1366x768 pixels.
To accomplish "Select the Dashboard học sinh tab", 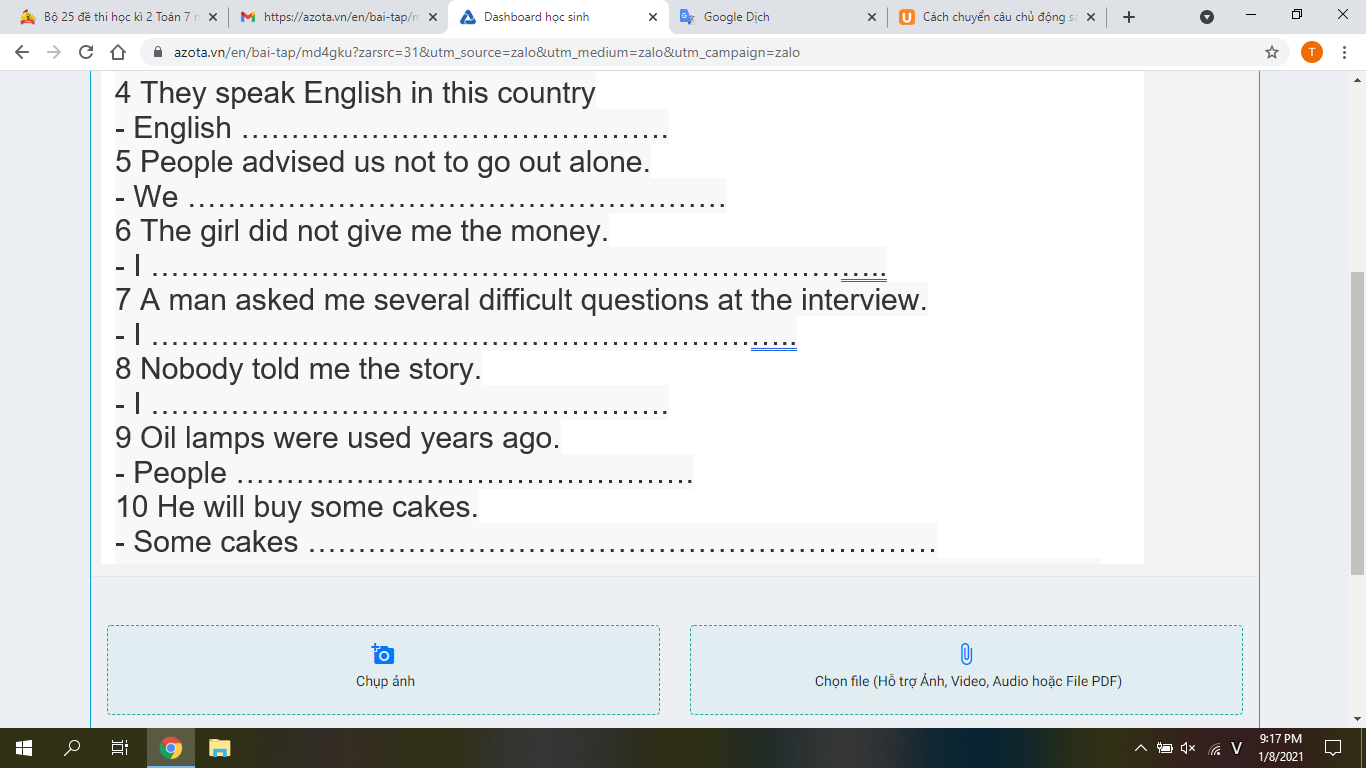I will pyautogui.click(x=559, y=17).
